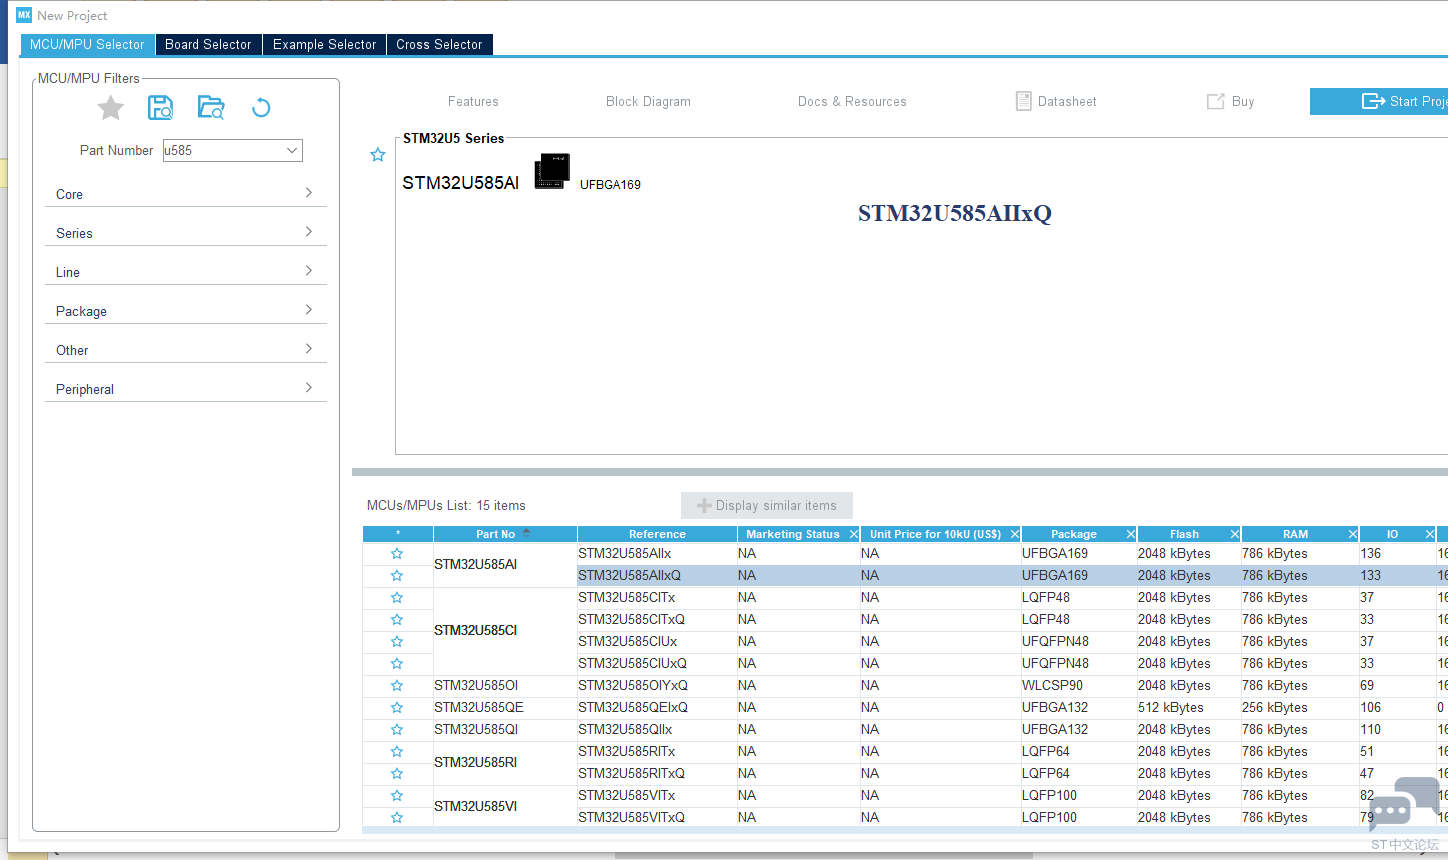The height and width of the screenshot is (860, 1448).
Task: Click the star for row STM32U585VITx
Action: (x=397, y=796)
